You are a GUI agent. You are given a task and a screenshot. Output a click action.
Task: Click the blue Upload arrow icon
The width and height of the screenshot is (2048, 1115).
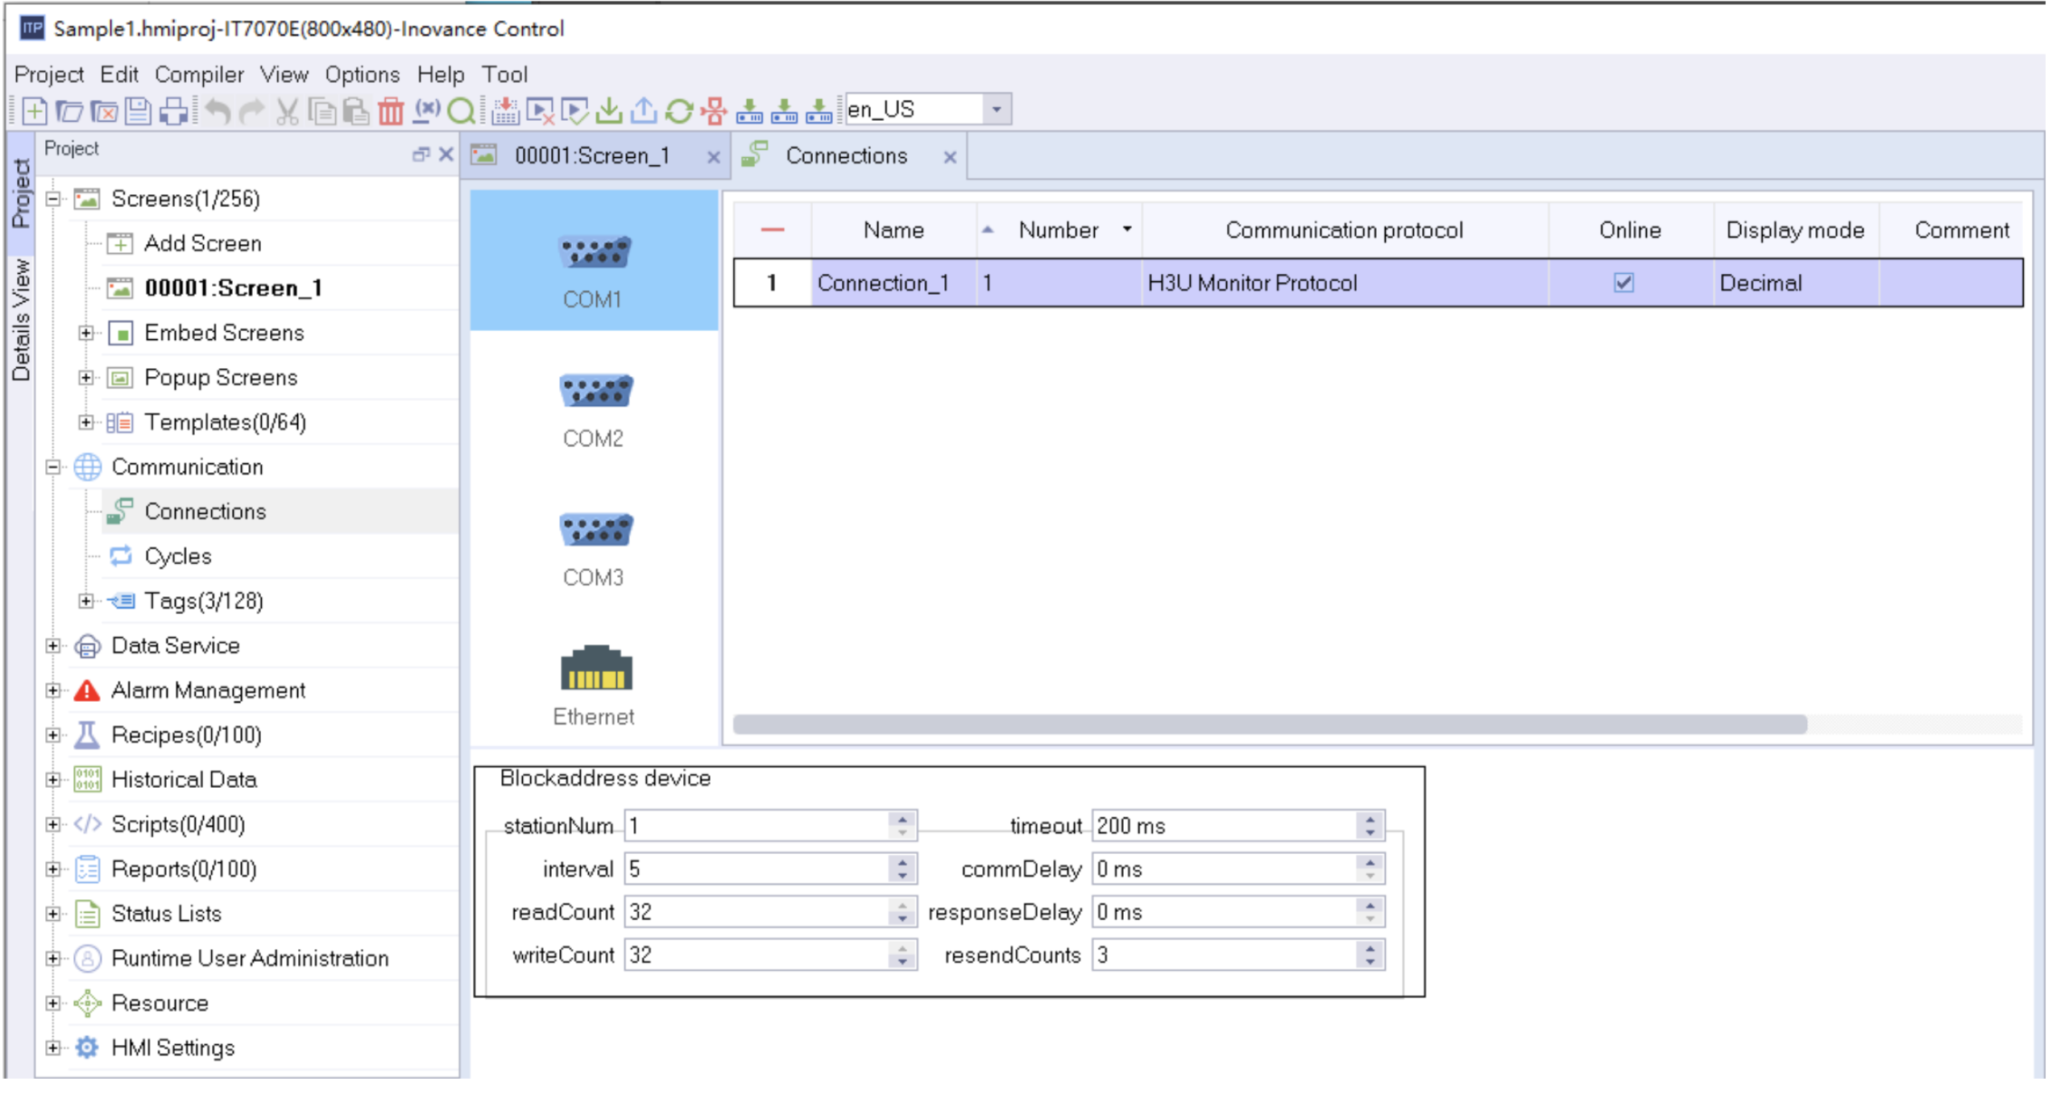point(644,111)
